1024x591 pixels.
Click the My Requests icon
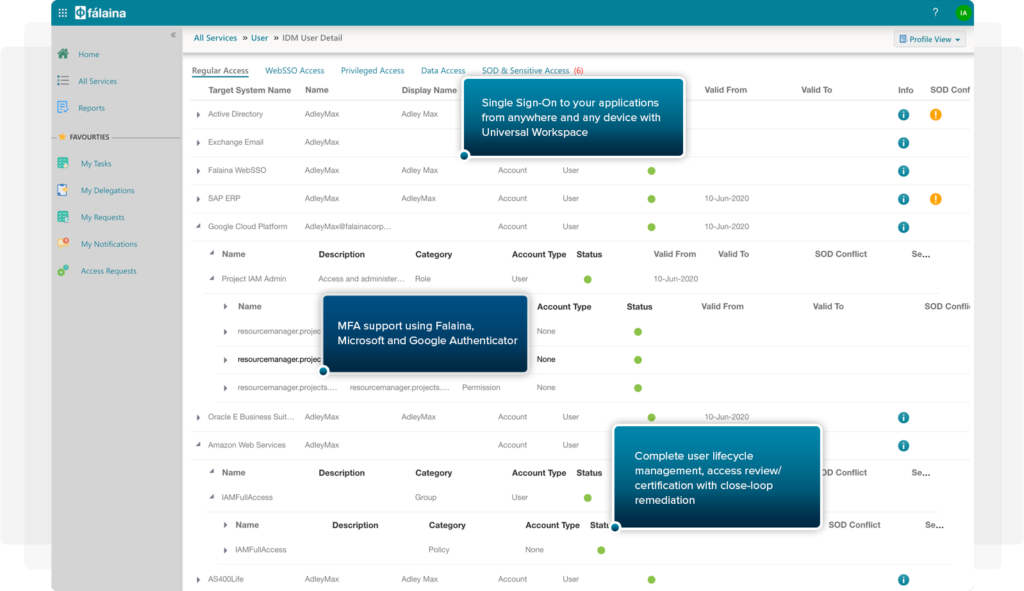click(x=63, y=216)
